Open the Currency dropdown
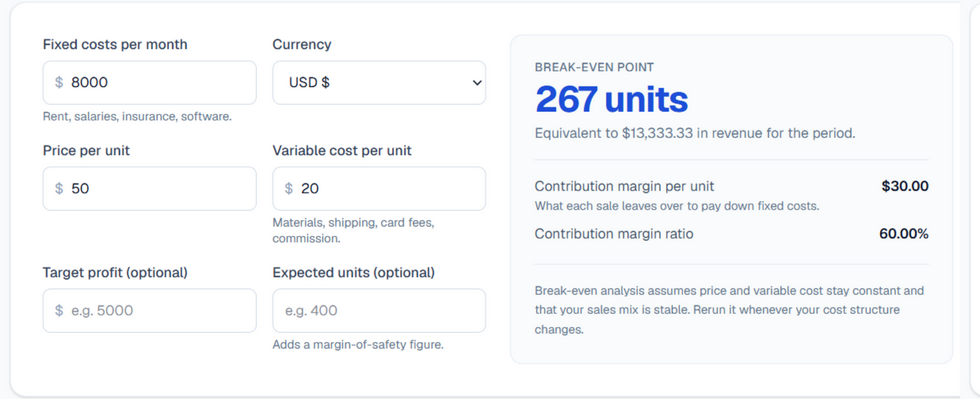The image size is (980, 399). click(x=379, y=83)
